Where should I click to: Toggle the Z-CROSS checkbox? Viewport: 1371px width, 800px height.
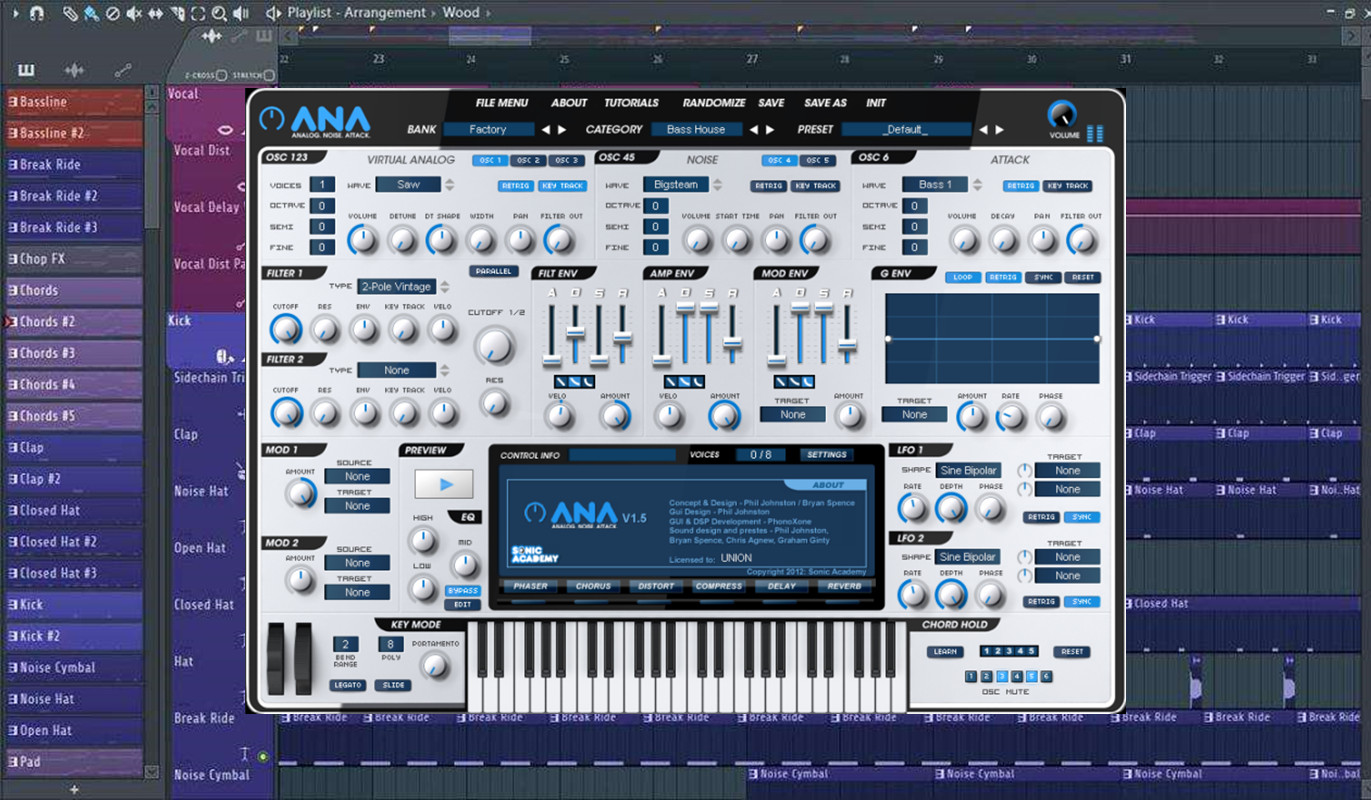(x=221, y=75)
